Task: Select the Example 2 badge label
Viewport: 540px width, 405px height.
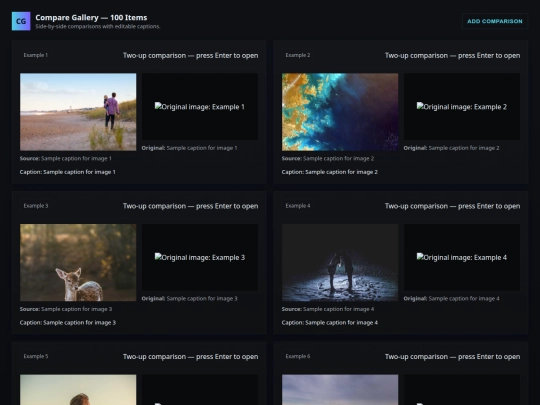Action: [298, 55]
